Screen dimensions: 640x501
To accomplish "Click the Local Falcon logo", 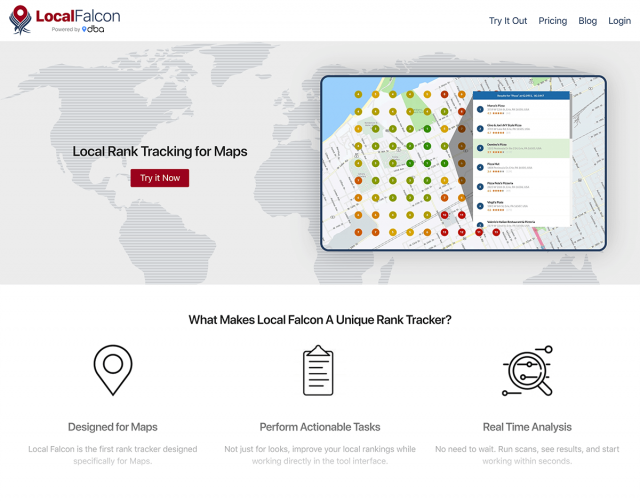I will pyautogui.click(x=64, y=20).
